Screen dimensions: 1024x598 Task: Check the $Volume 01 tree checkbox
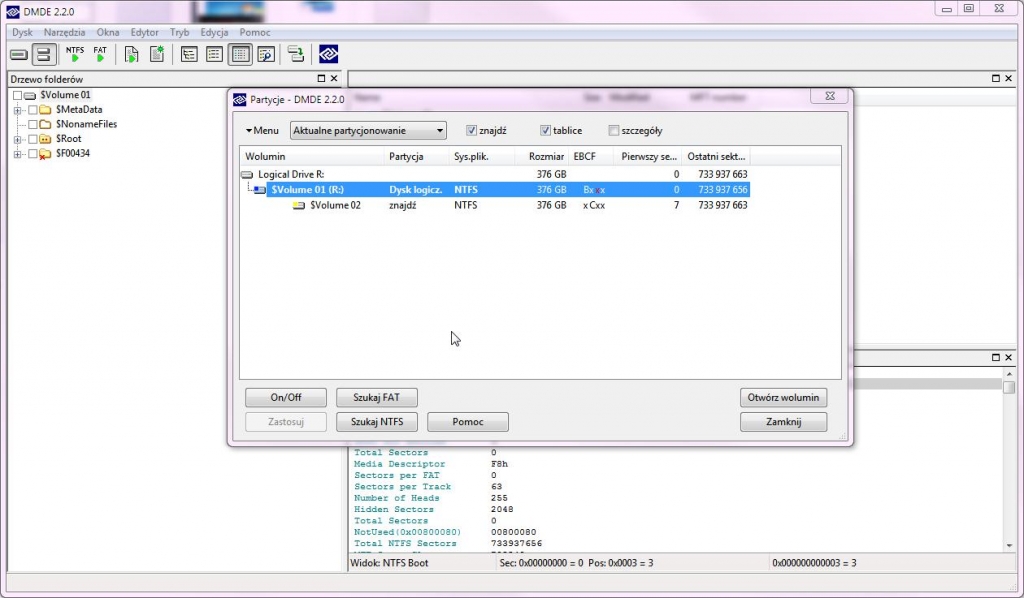(18, 95)
